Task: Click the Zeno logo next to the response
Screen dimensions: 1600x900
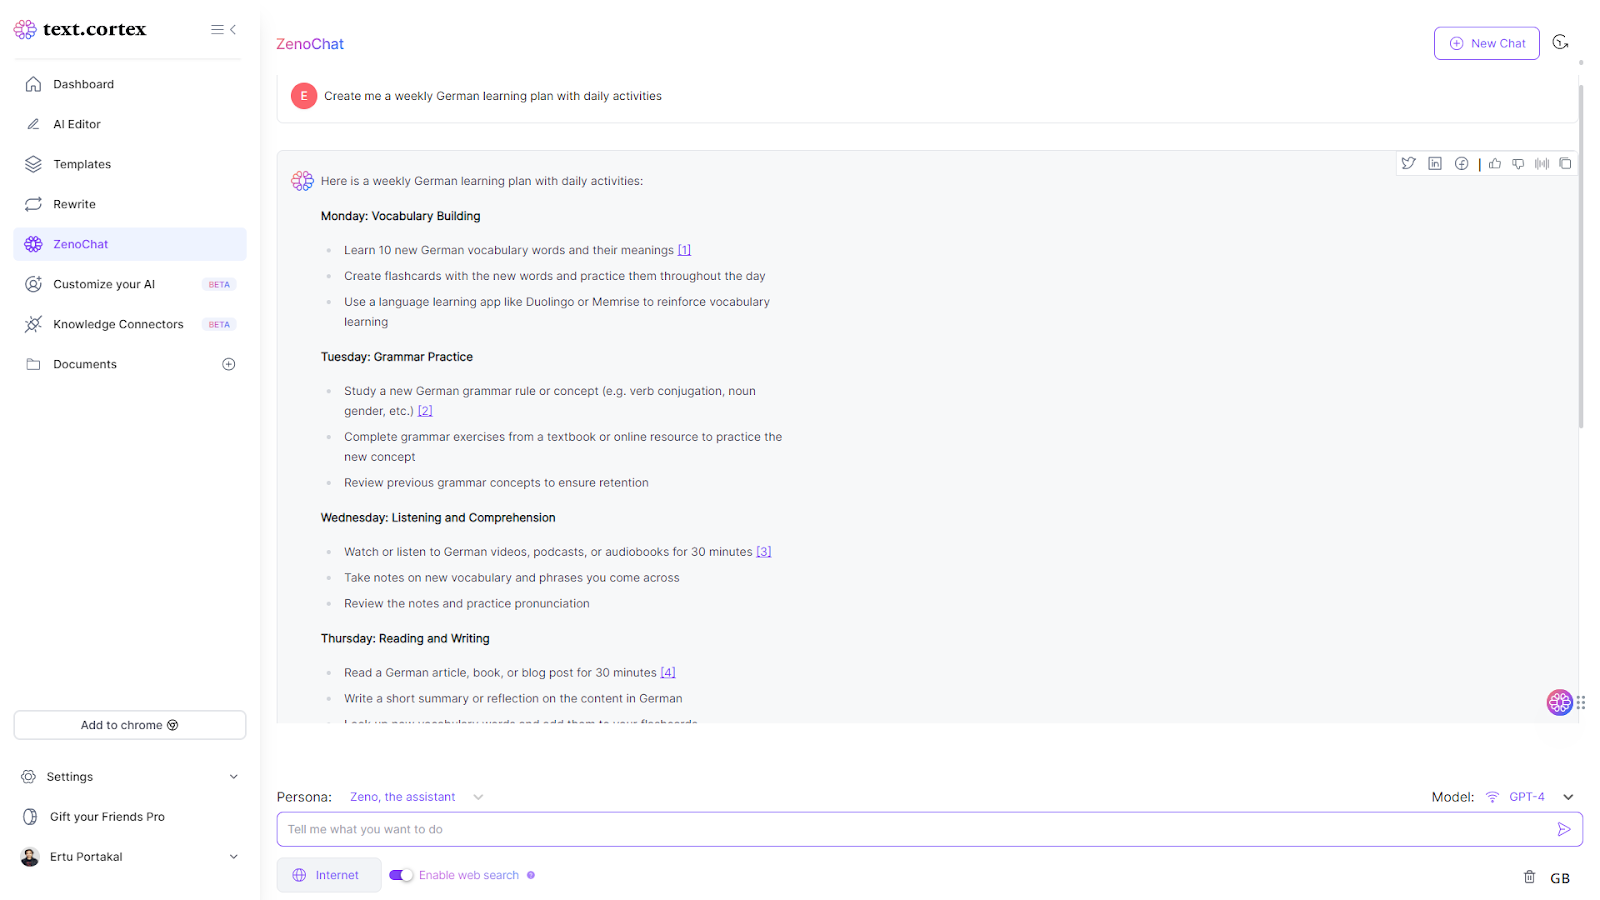Action: (302, 181)
